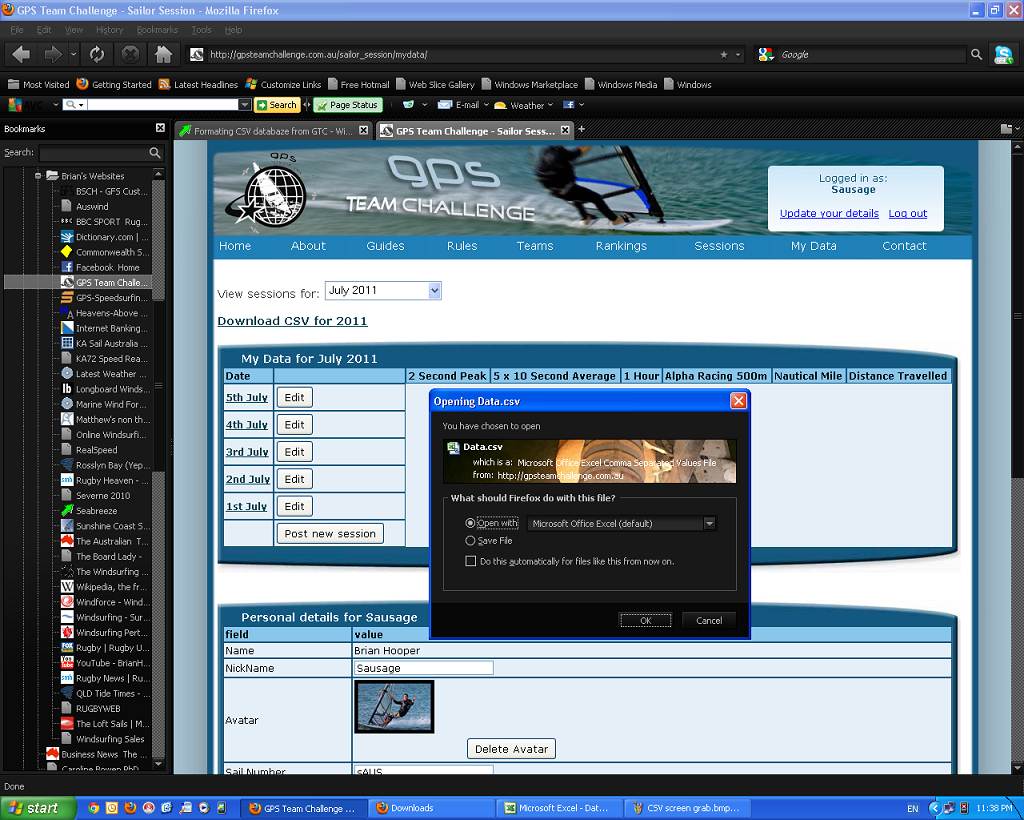
Task: Click the NickName input field
Action: 423,668
